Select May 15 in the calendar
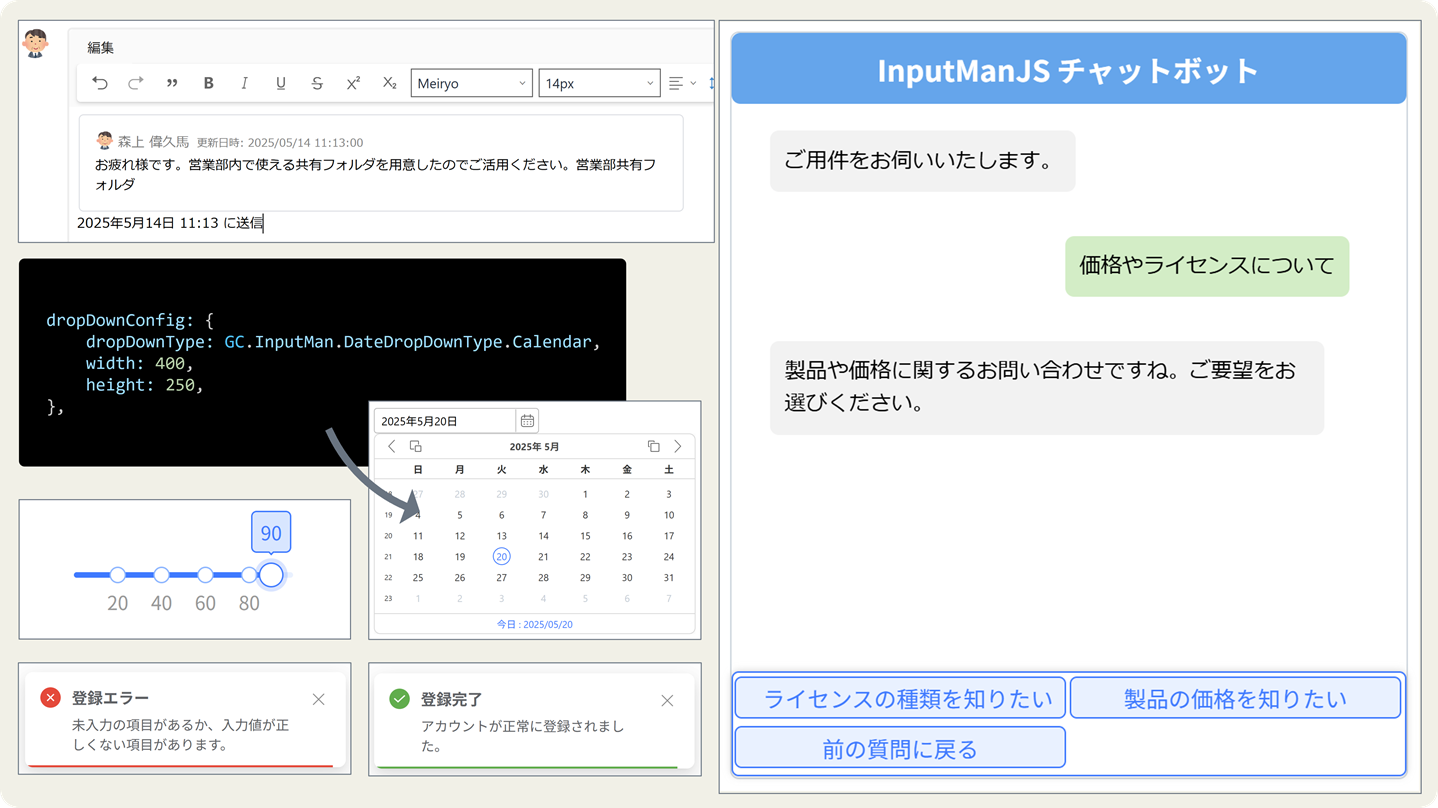 coord(585,536)
